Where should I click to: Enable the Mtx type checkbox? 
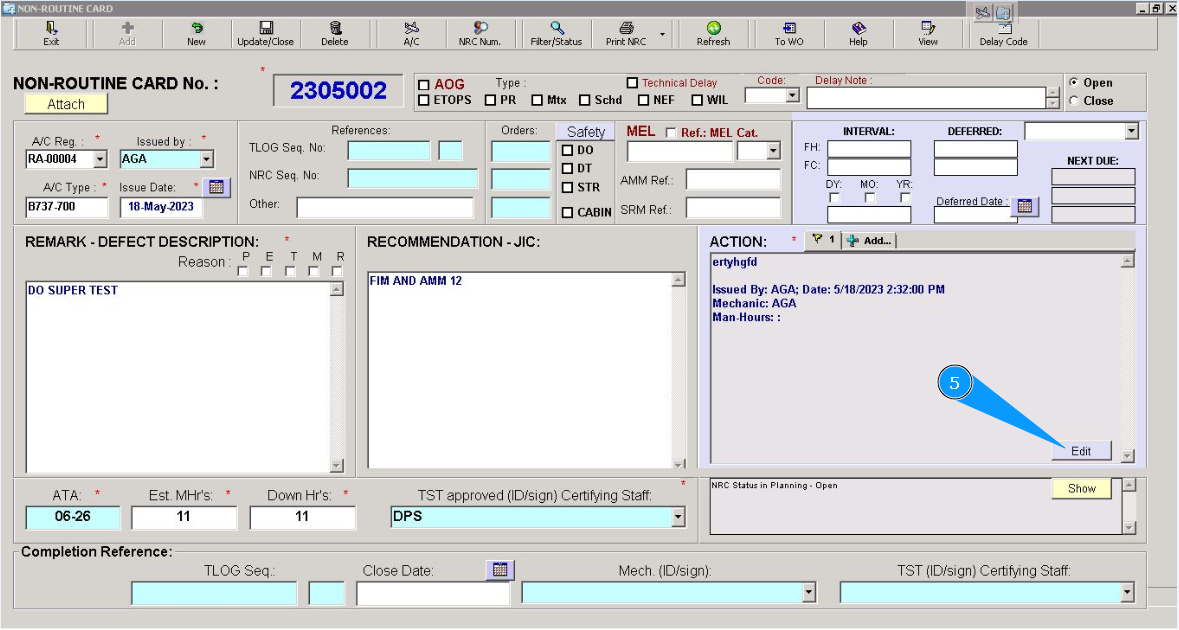537,100
